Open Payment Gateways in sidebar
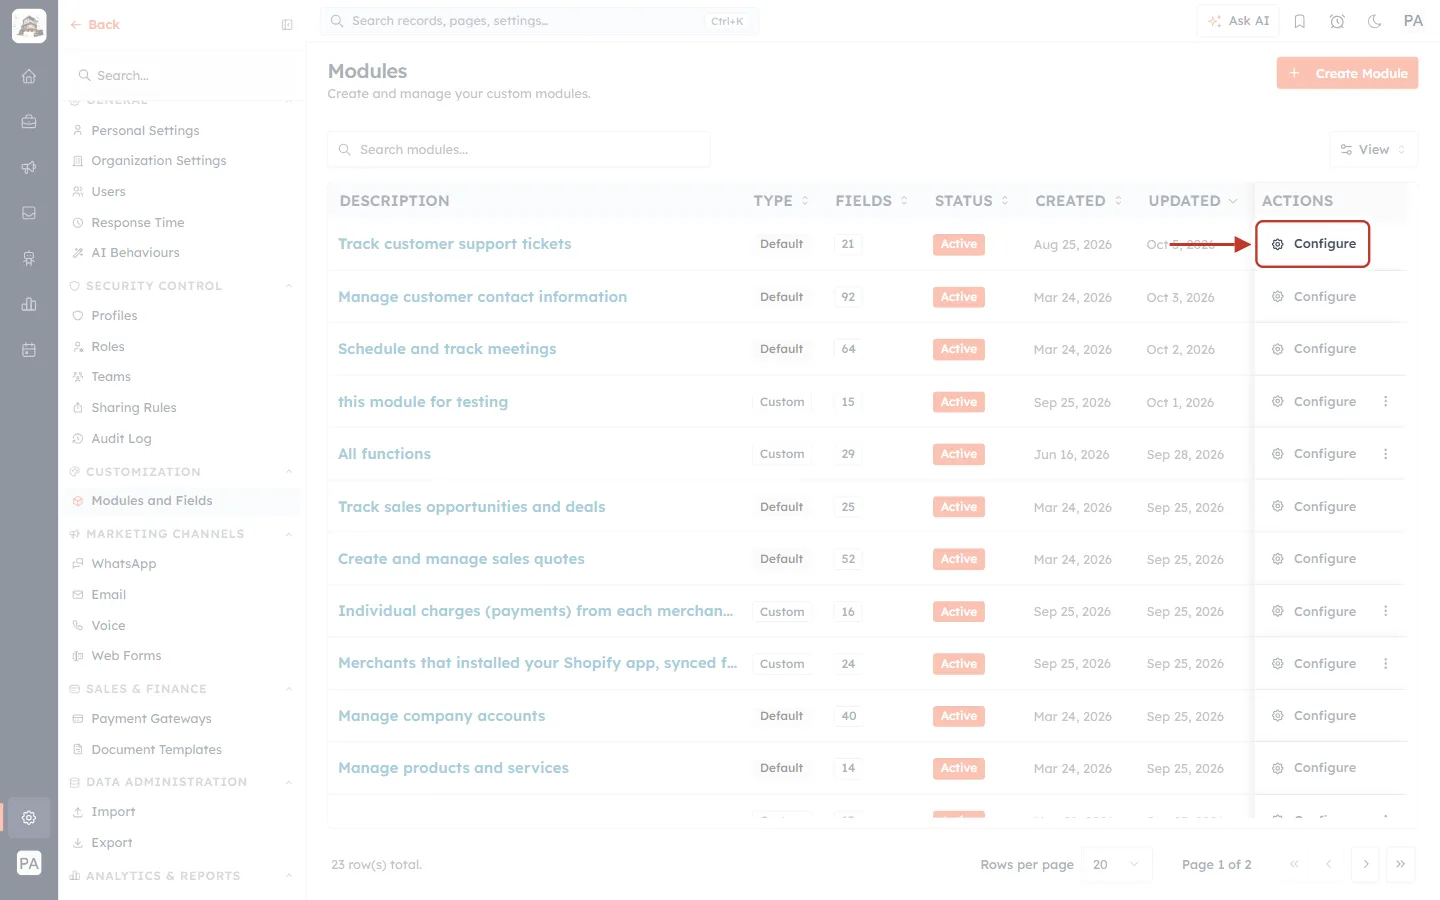 point(151,719)
